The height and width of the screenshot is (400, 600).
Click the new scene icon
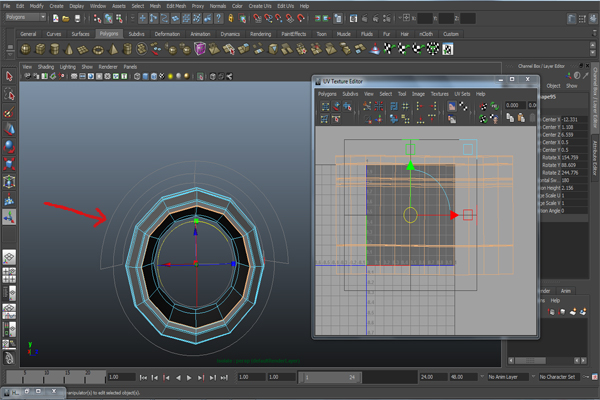pos(55,18)
